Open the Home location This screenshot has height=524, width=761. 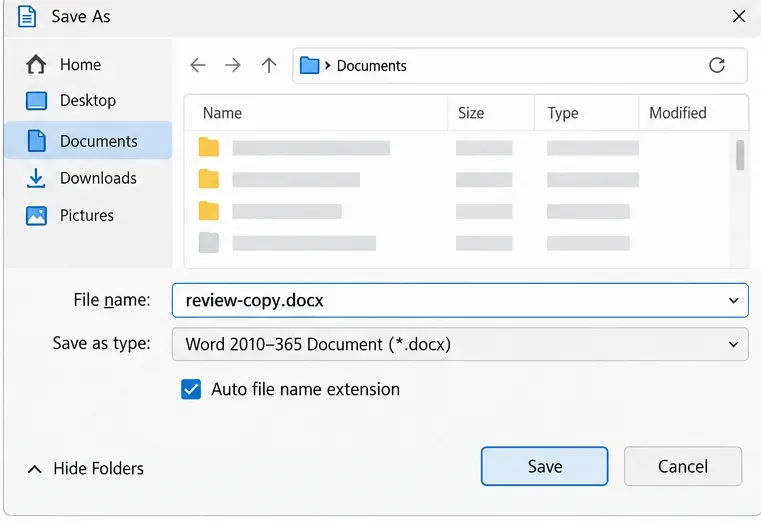point(88,65)
